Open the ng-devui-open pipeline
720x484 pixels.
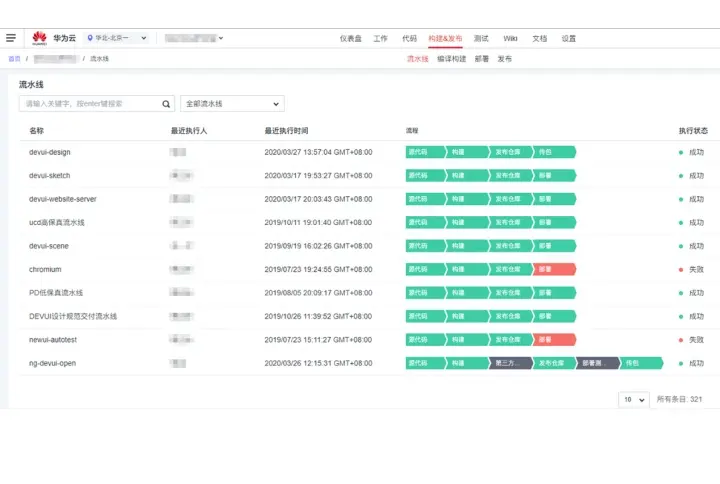click(52, 363)
